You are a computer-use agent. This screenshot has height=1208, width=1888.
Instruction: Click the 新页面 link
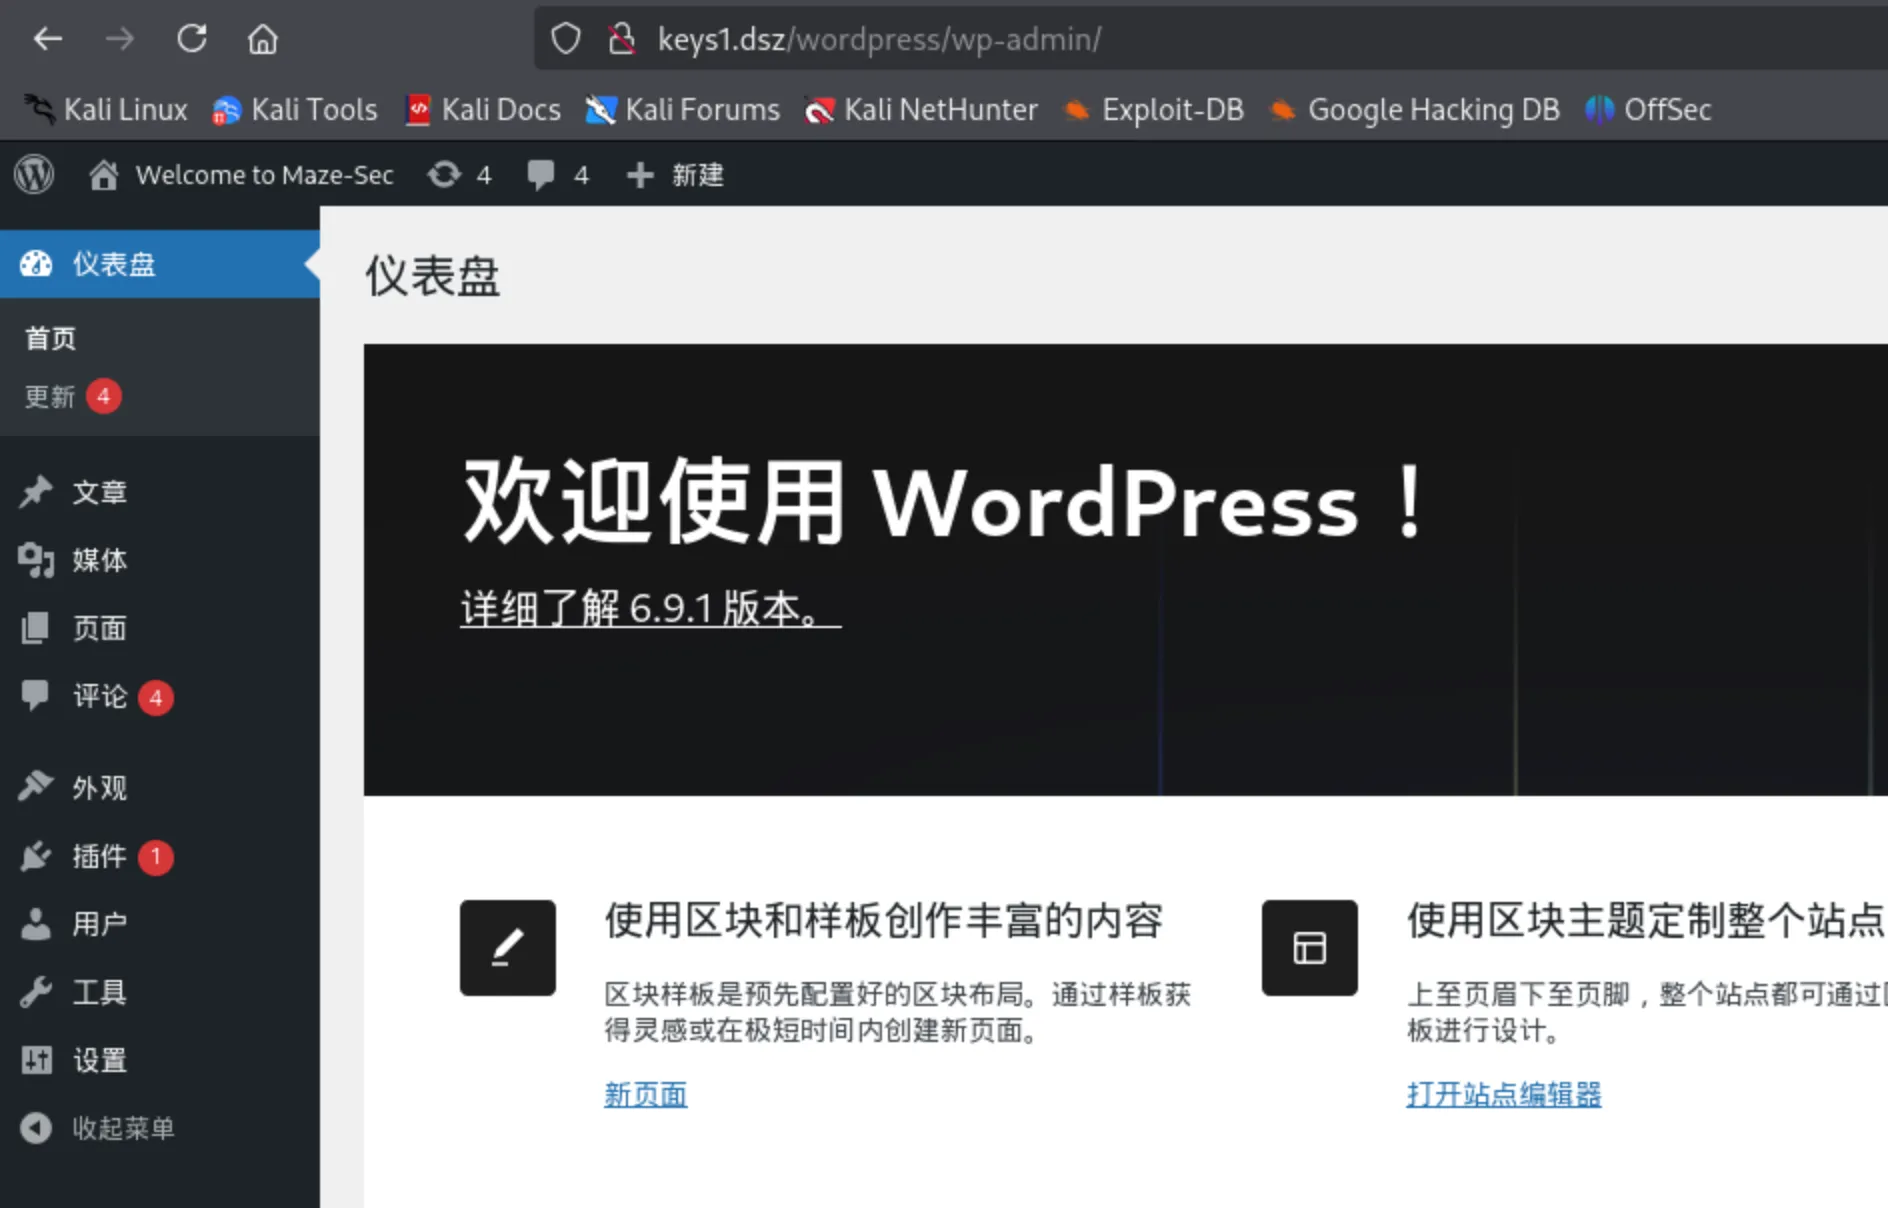[x=646, y=1094]
